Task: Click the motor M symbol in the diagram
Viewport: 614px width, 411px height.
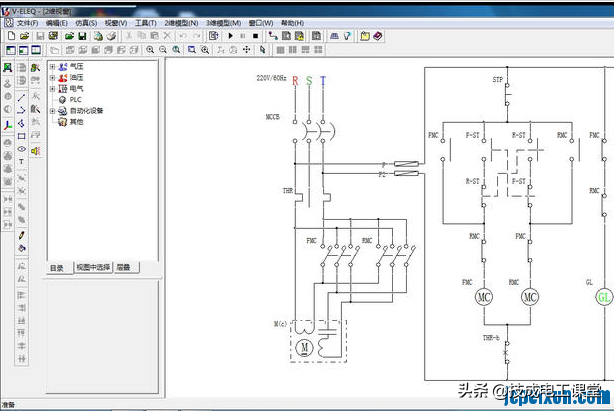Action: click(x=304, y=347)
